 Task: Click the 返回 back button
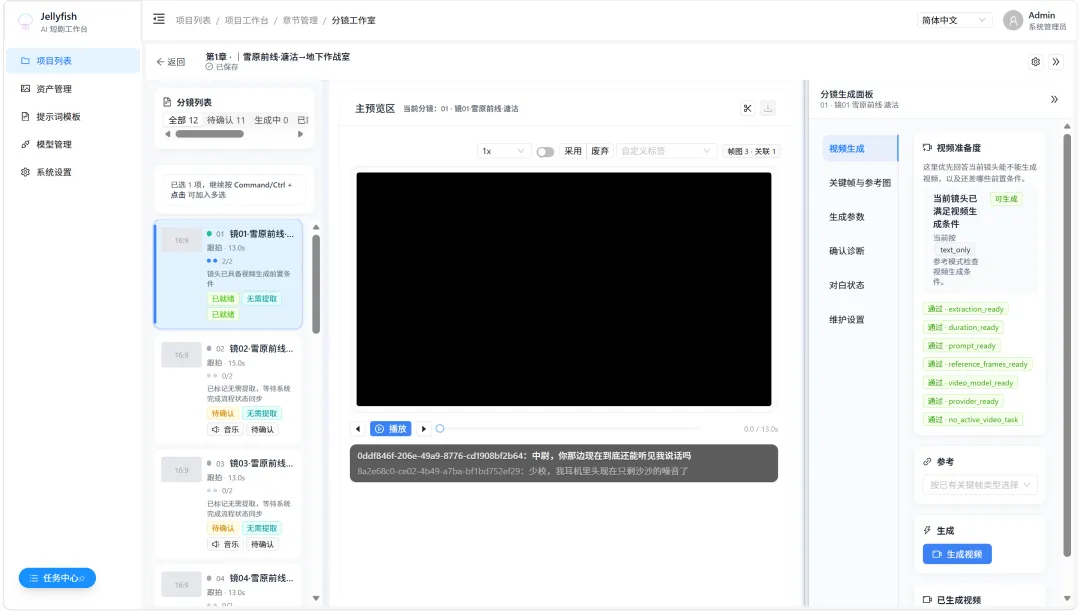(x=171, y=62)
